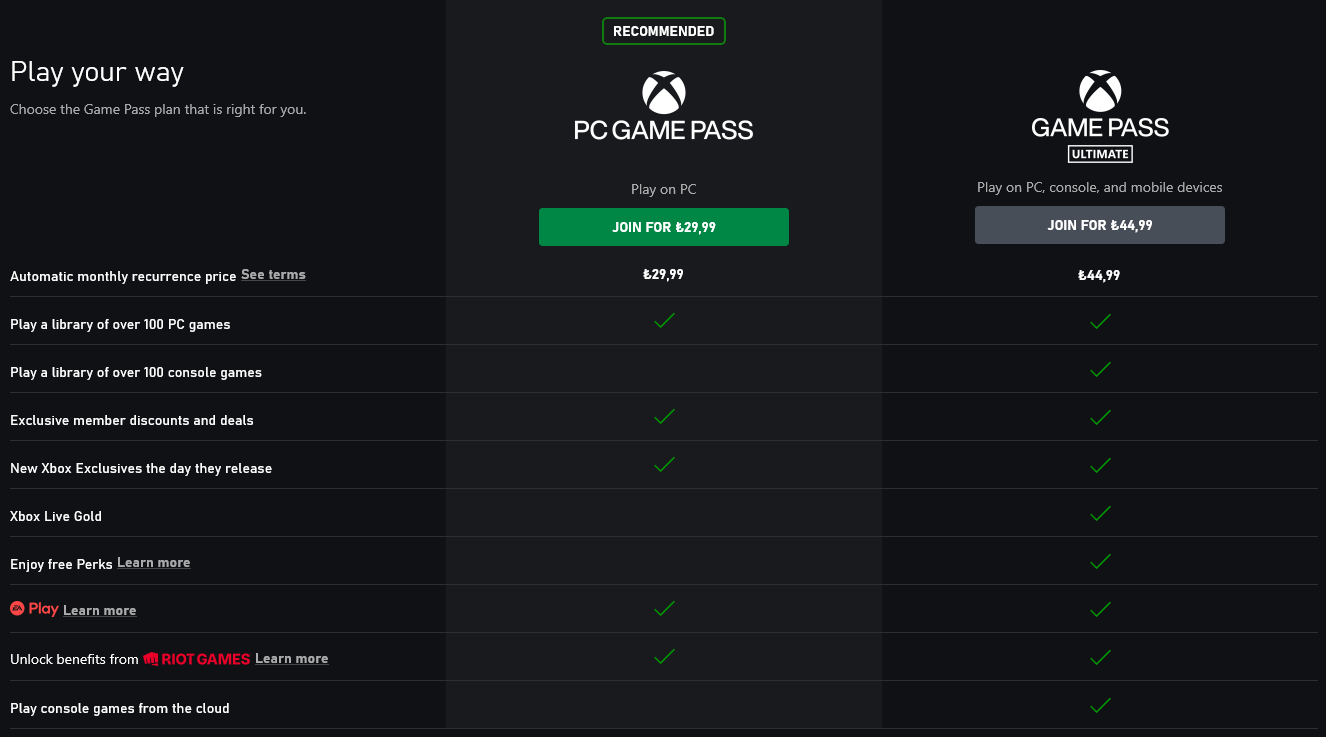Click Ultimate checkmark for console games library
This screenshot has height=737, width=1326.
[x=1100, y=370]
